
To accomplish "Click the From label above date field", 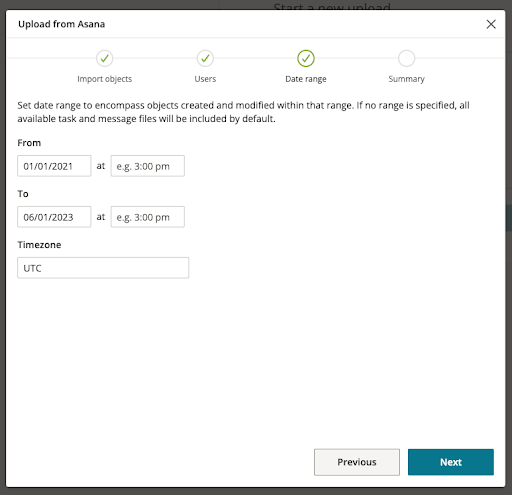I will (x=29, y=143).
